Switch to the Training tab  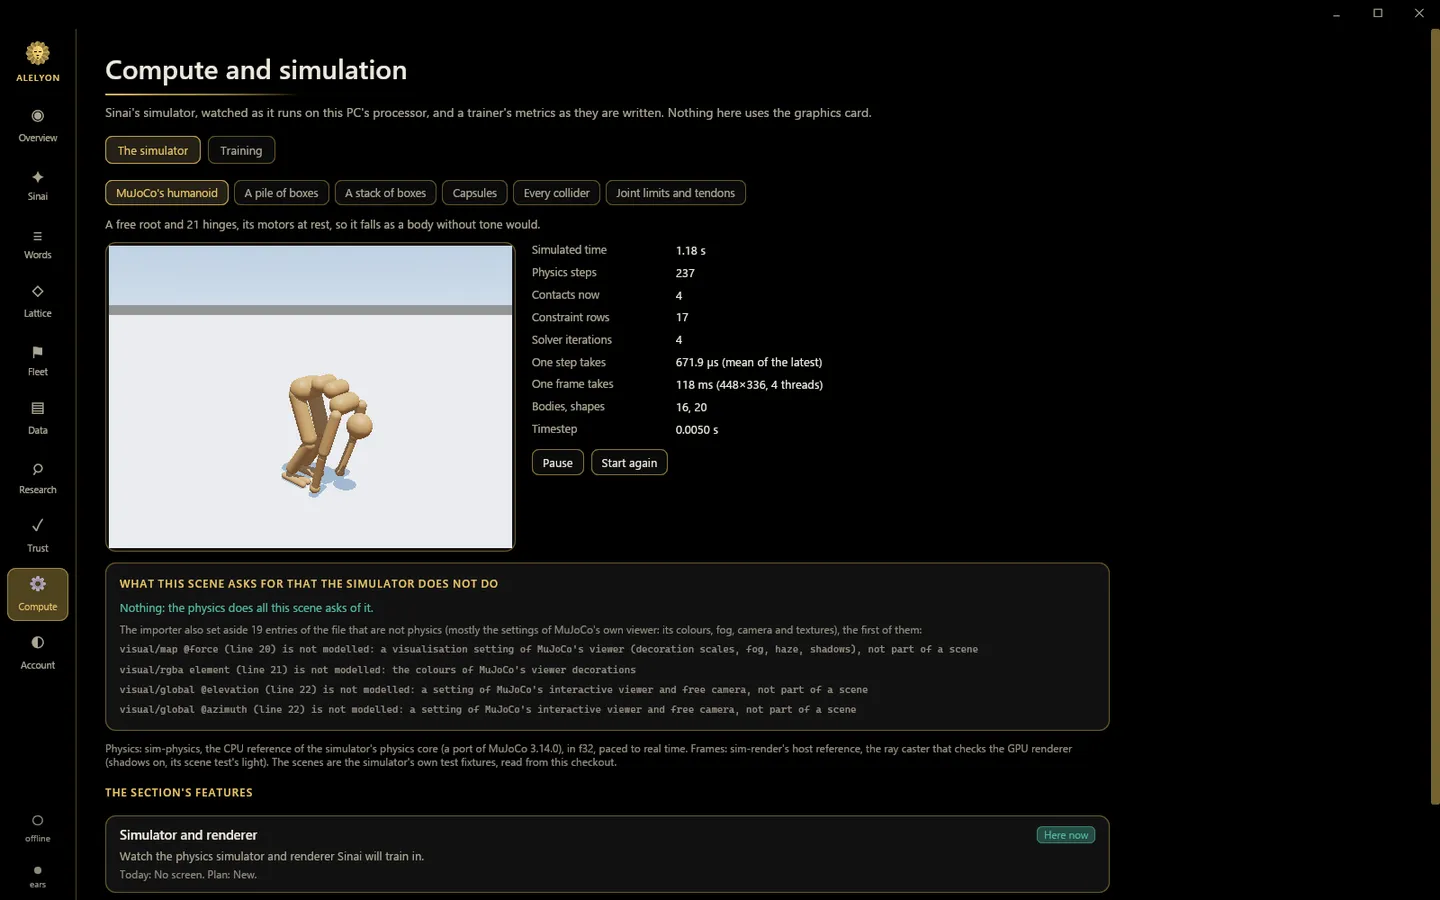pyautogui.click(x=241, y=150)
